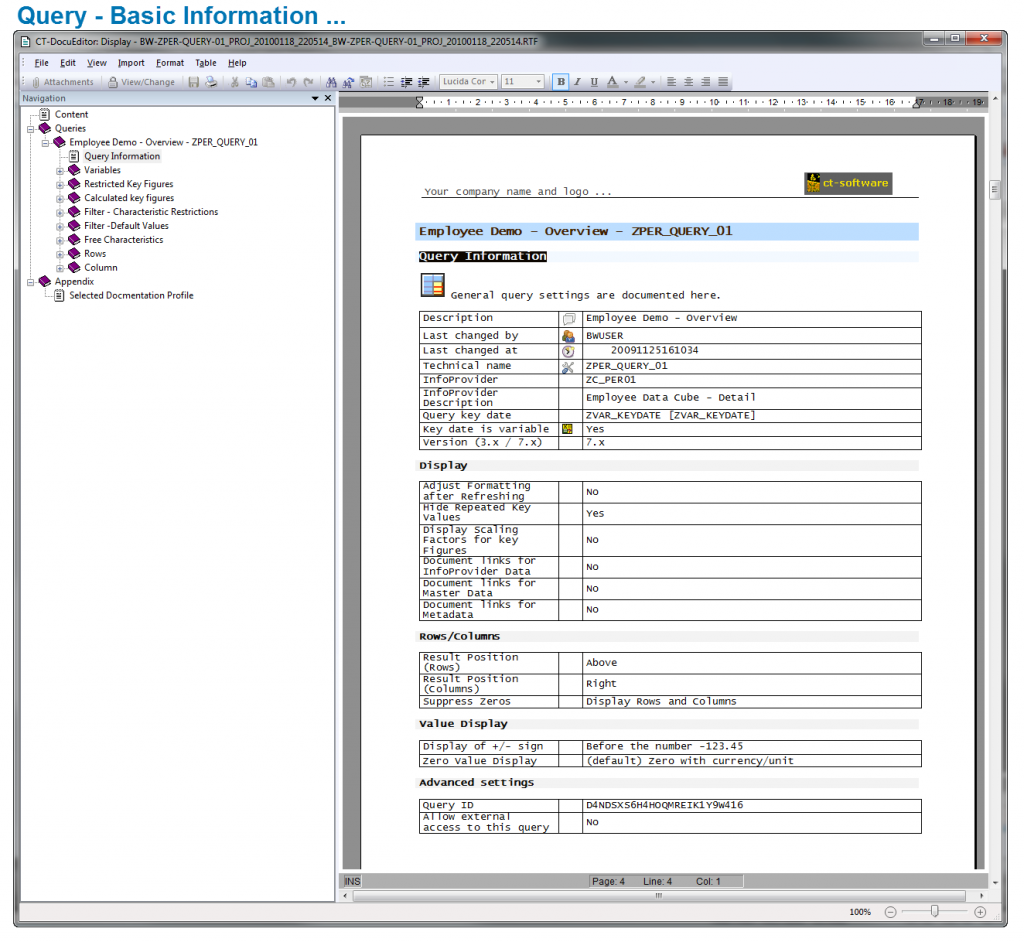Viewport: 1024px width, 942px height.
Task: Click the Underline icon
Action: pos(594,82)
